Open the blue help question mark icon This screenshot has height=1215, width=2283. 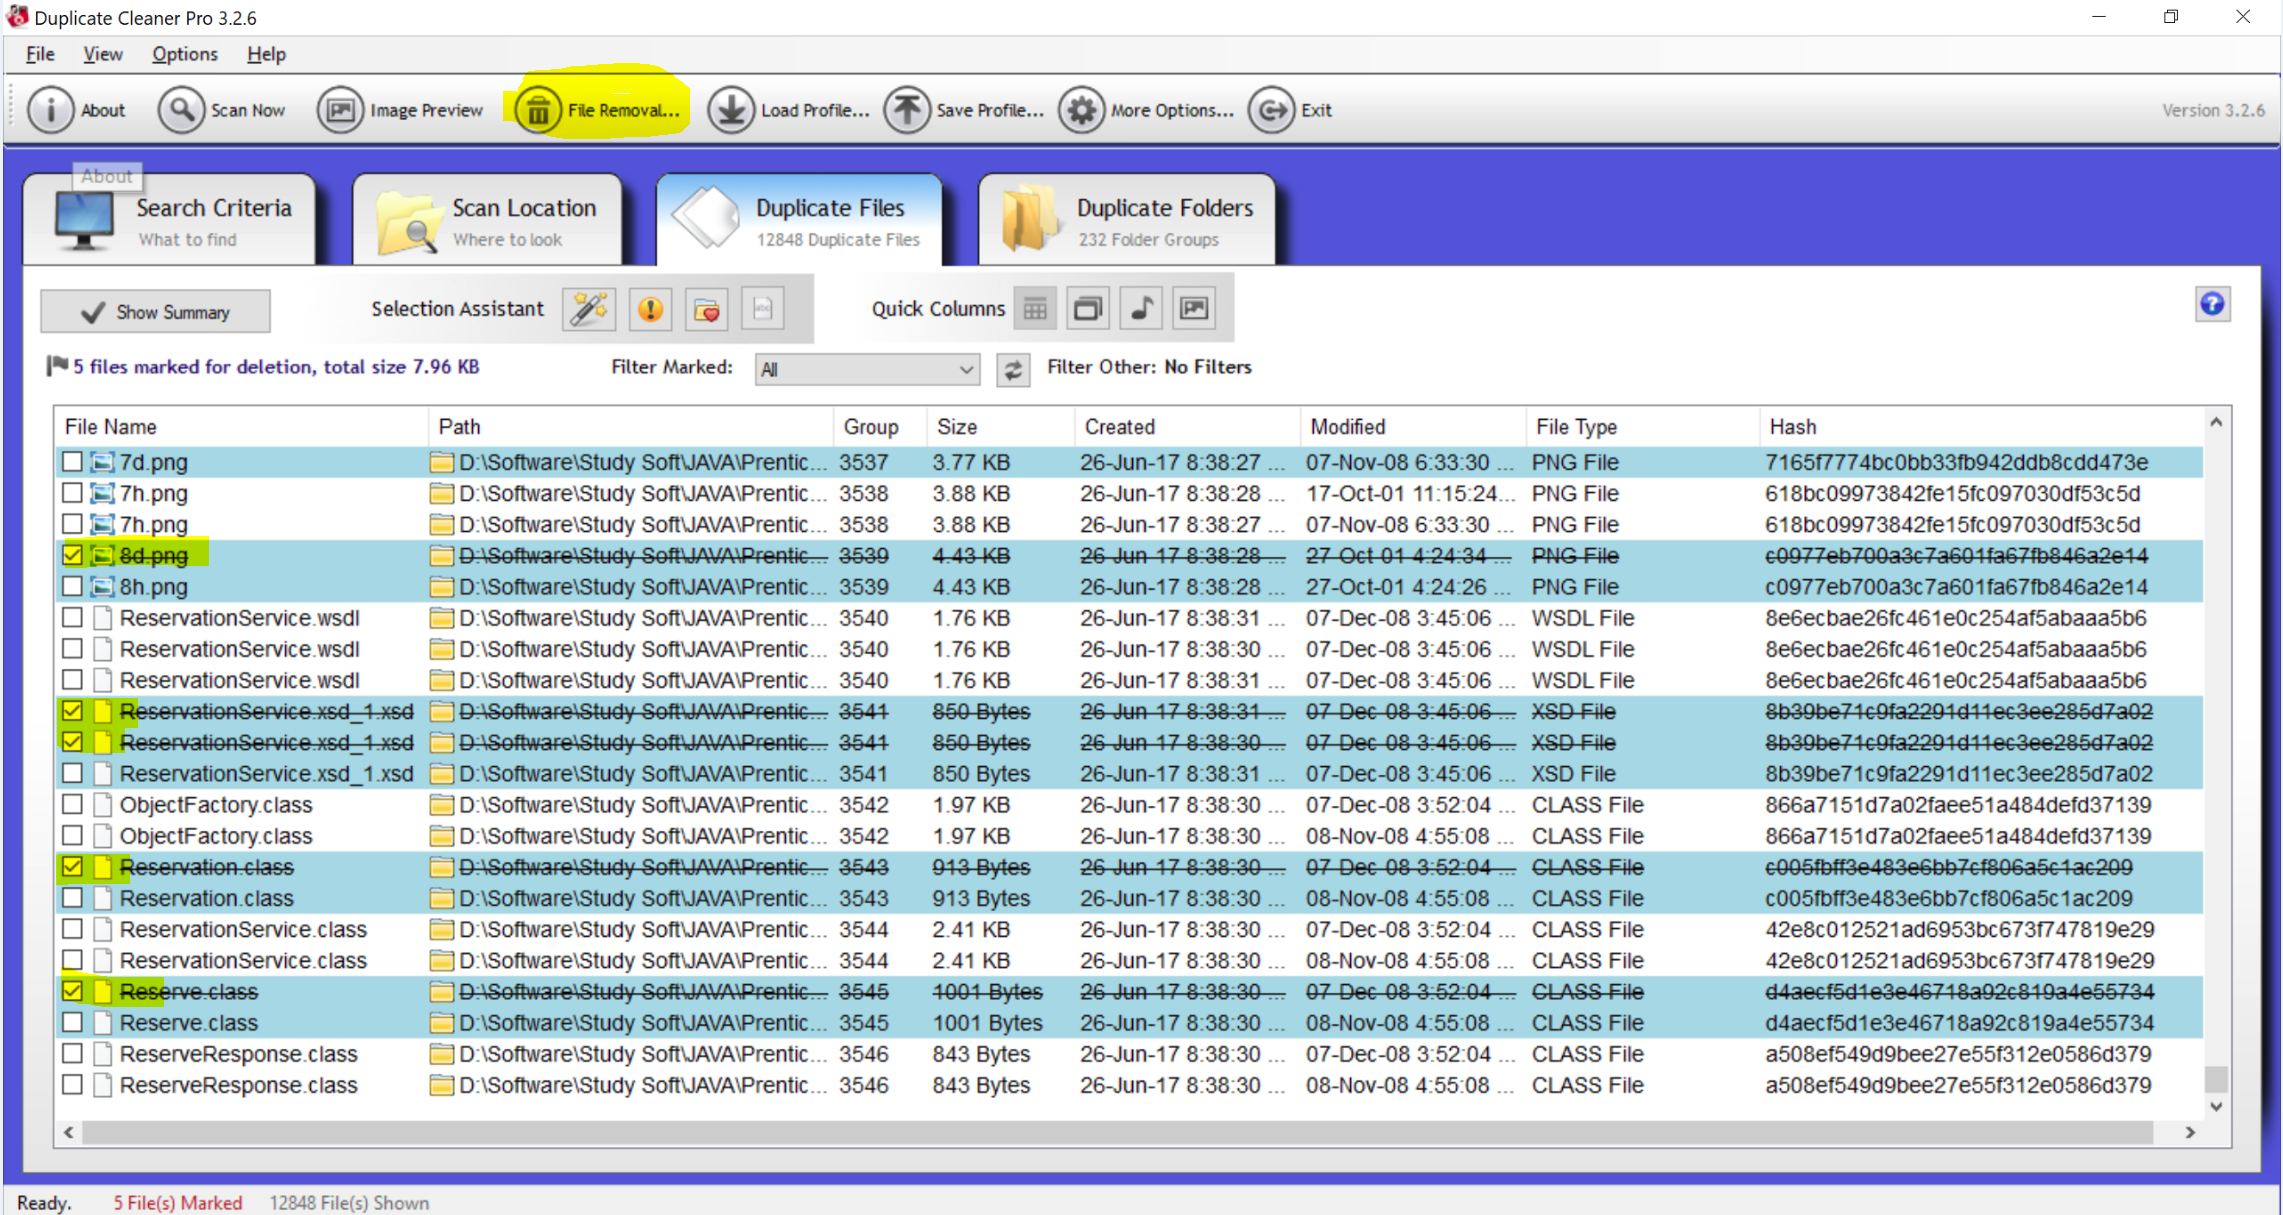2211,304
